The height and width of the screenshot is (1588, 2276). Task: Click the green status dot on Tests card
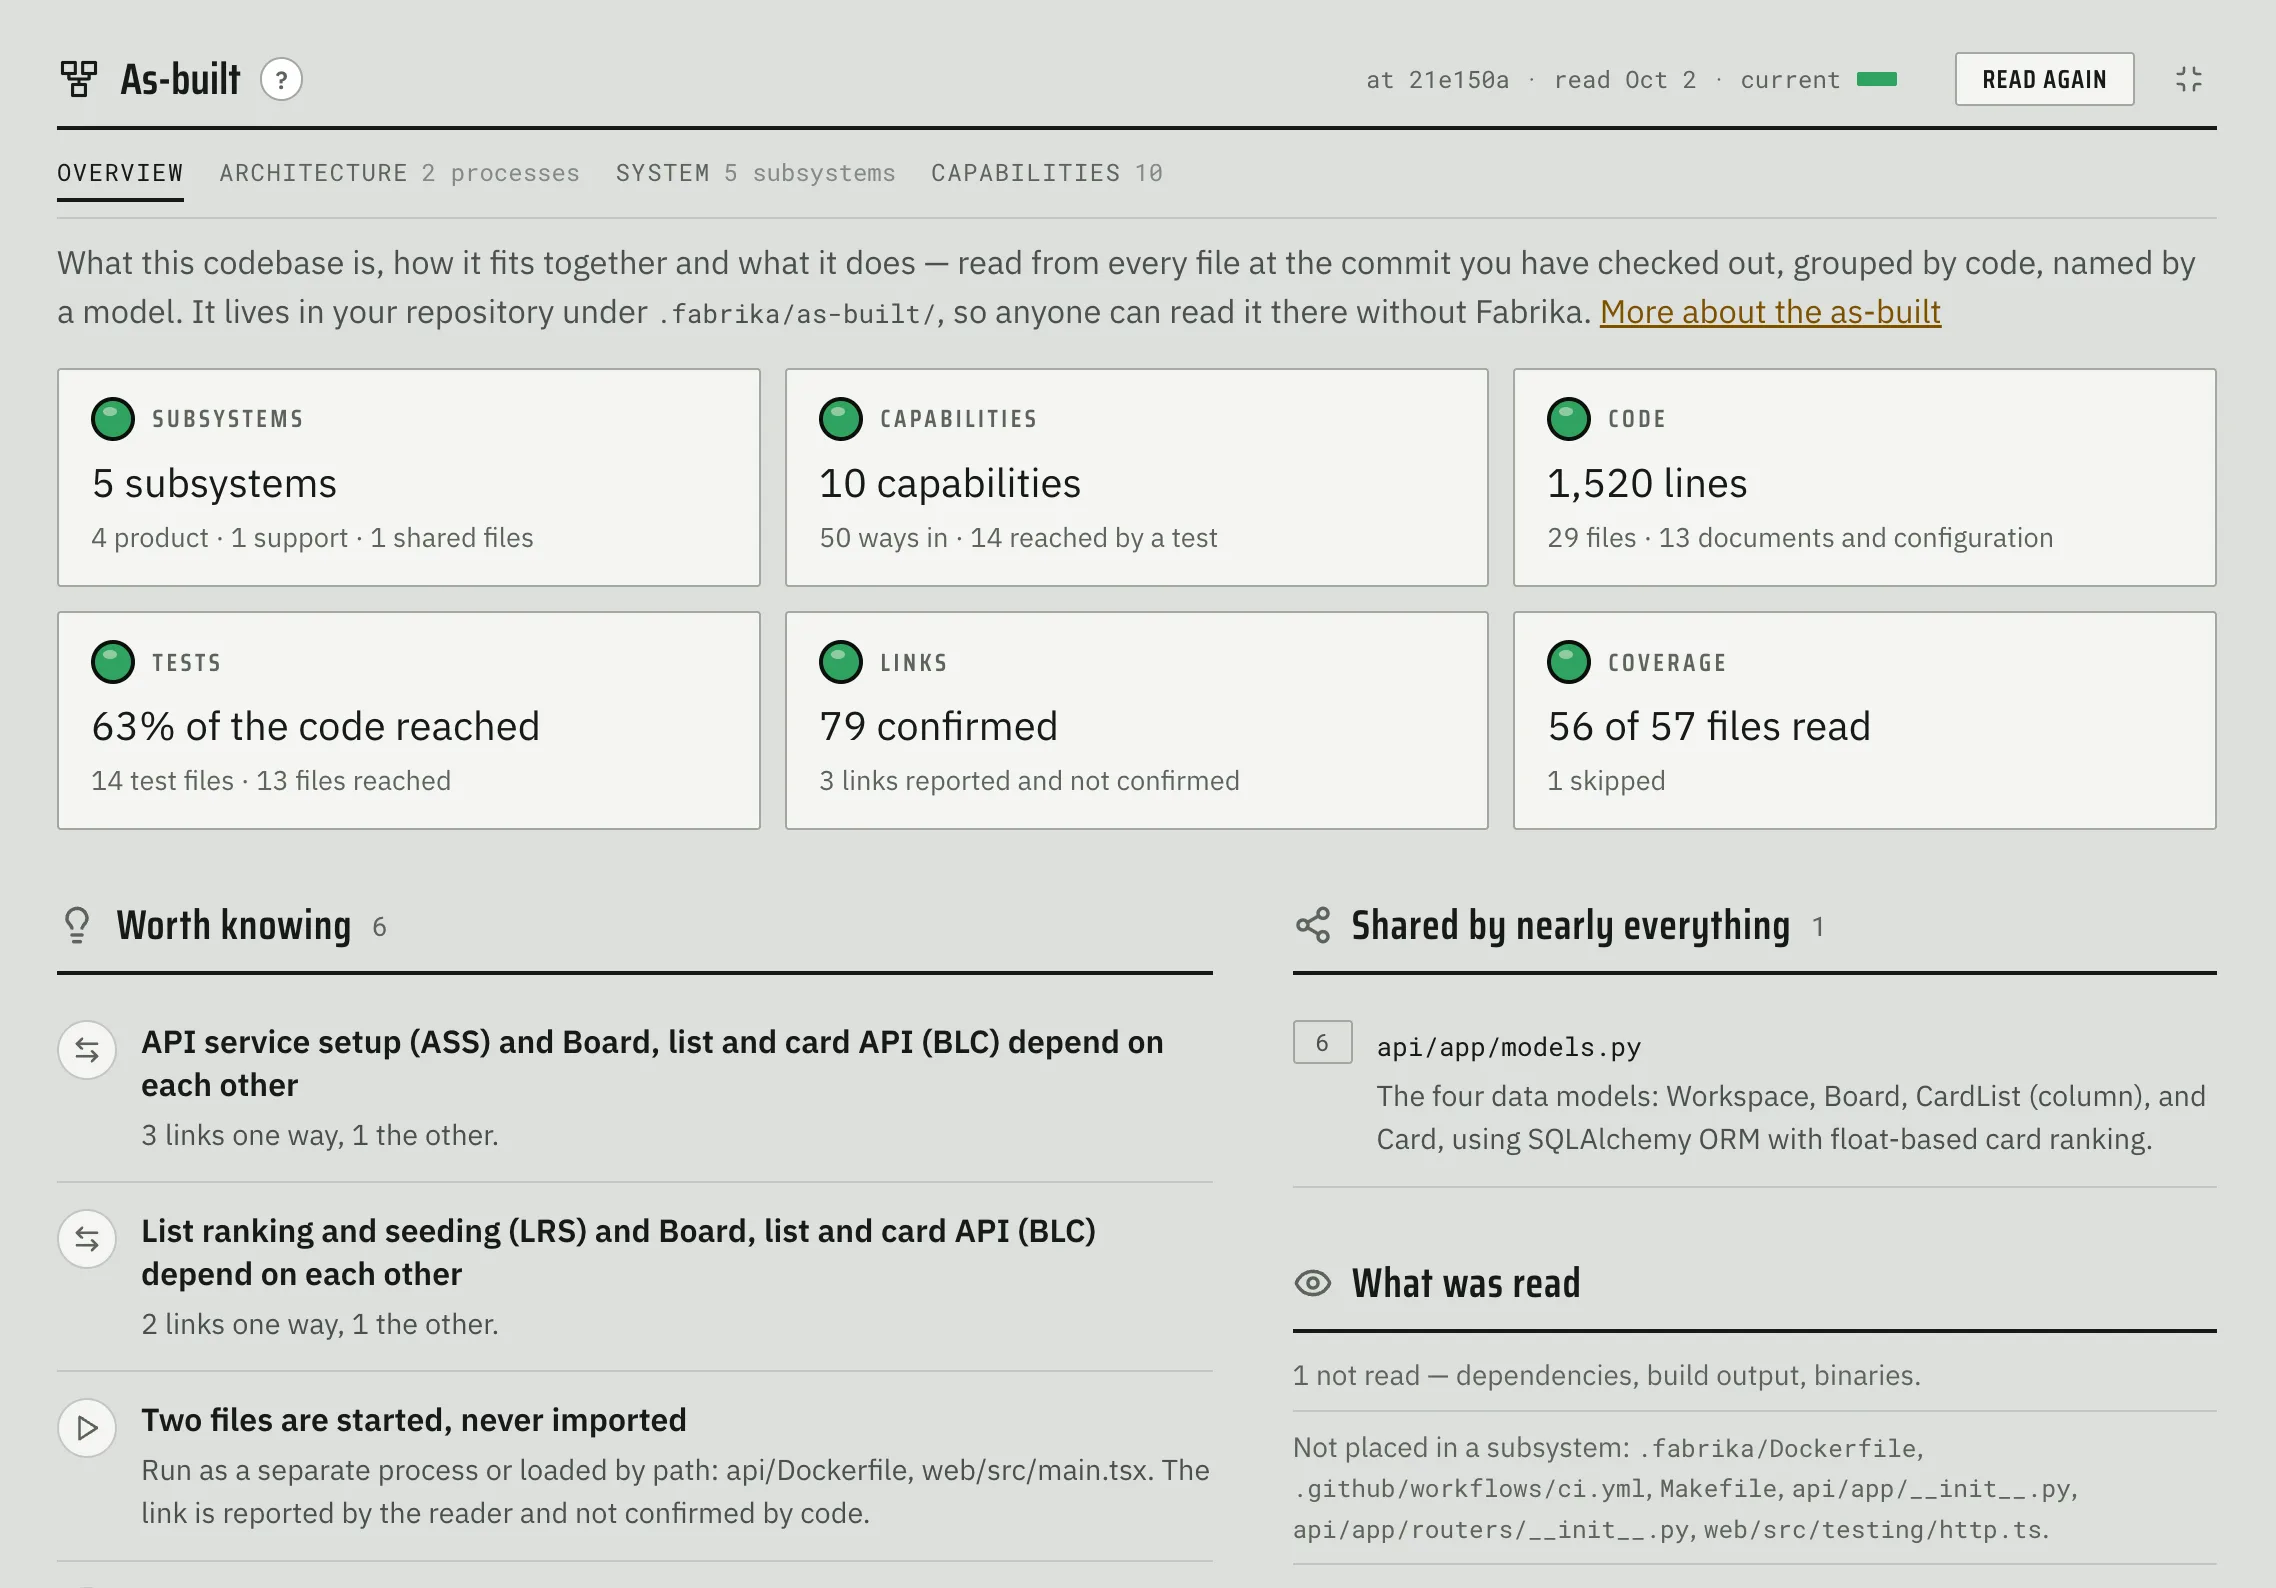point(112,662)
